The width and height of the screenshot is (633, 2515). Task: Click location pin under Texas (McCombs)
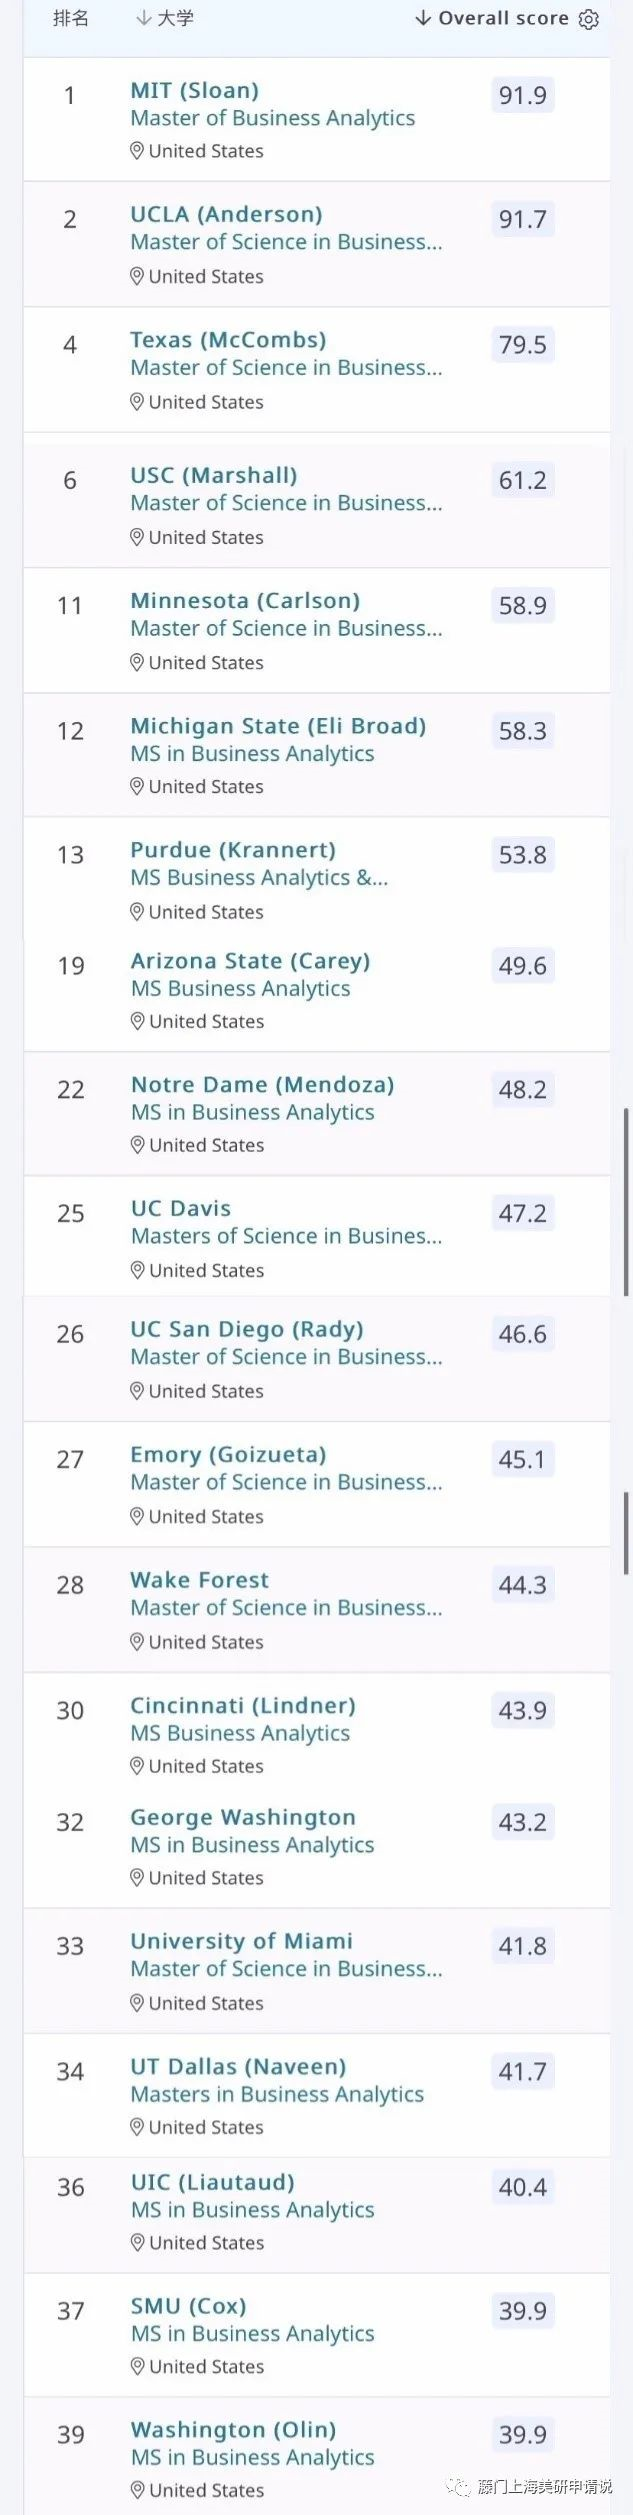coord(137,401)
